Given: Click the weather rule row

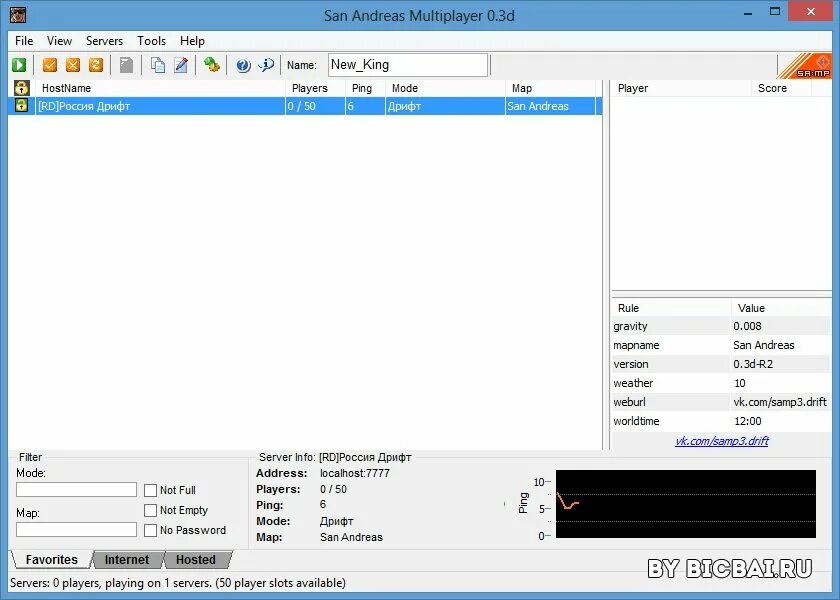Looking at the screenshot, I should 721,383.
